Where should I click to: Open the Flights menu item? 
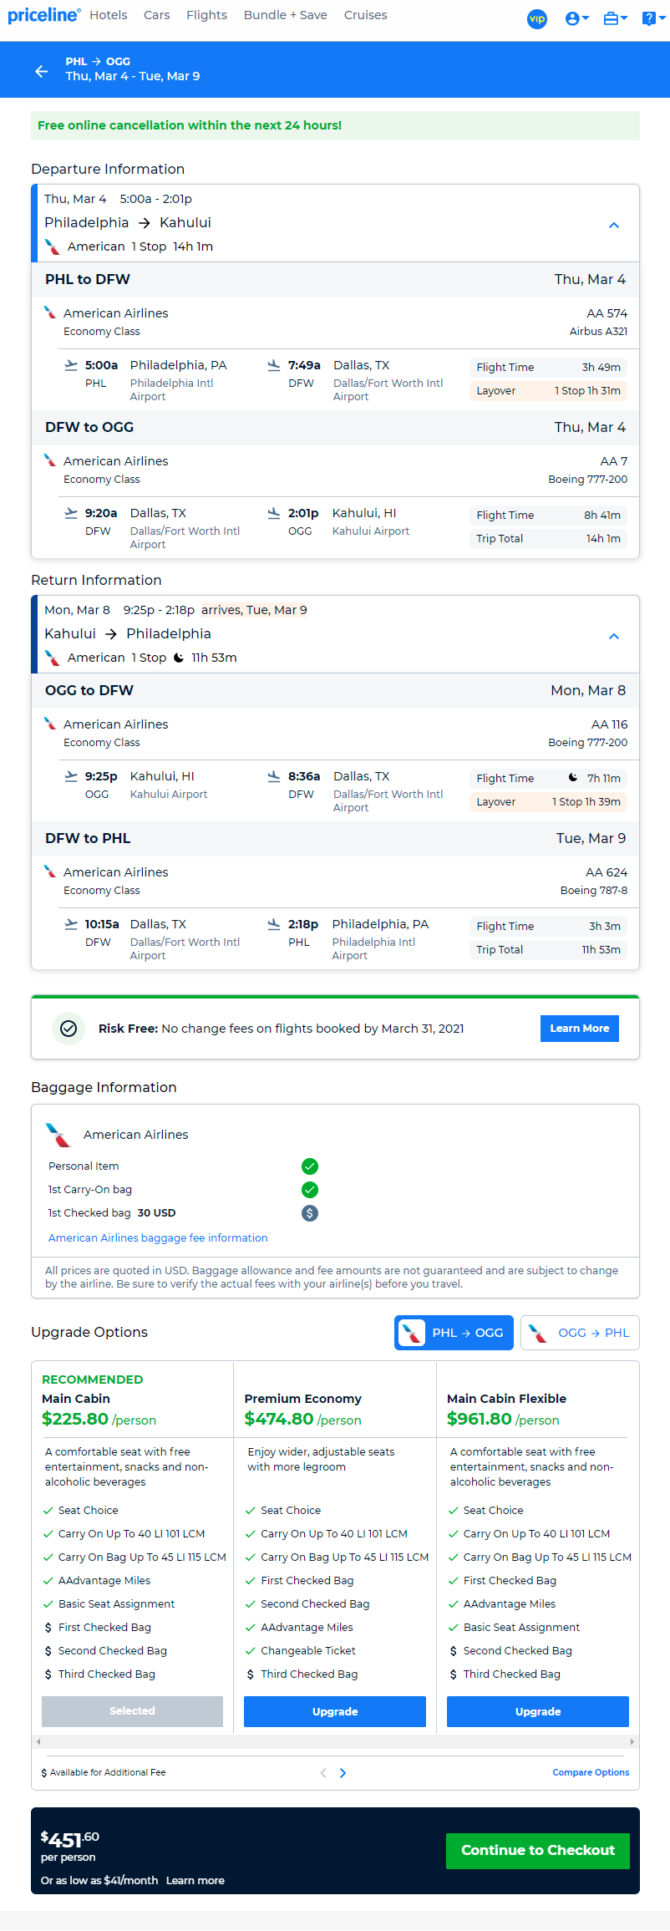(207, 15)
